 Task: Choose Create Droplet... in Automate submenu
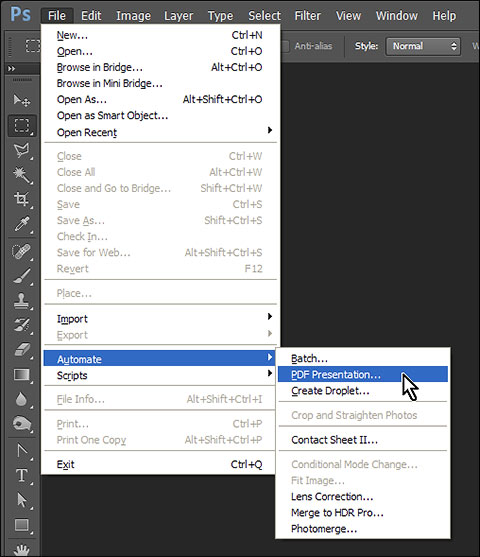(363, 391)
